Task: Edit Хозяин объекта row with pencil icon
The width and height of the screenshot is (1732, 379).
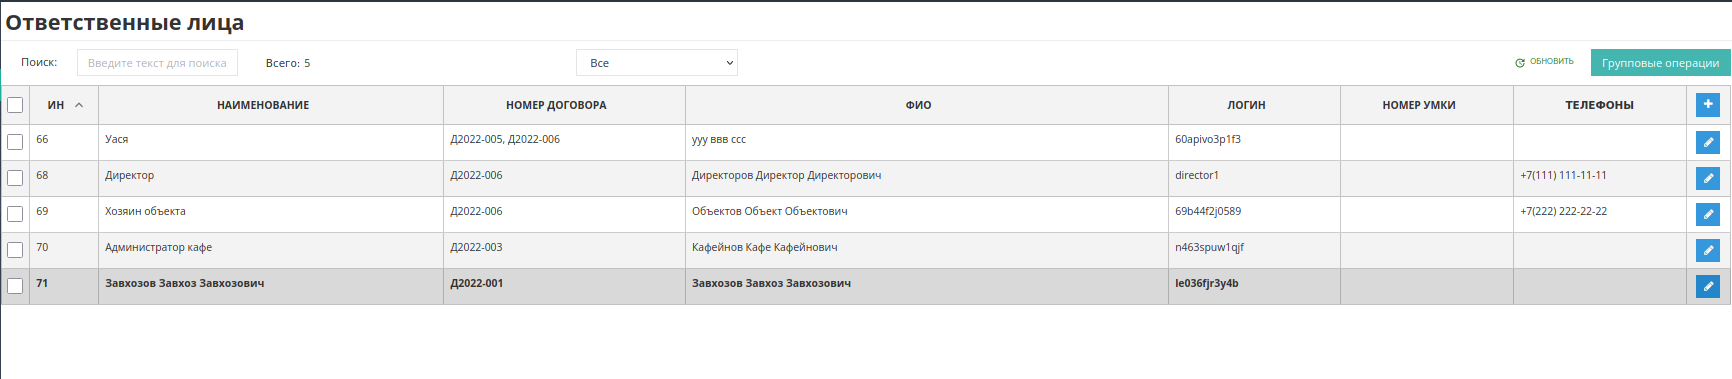Action: 1708,214
